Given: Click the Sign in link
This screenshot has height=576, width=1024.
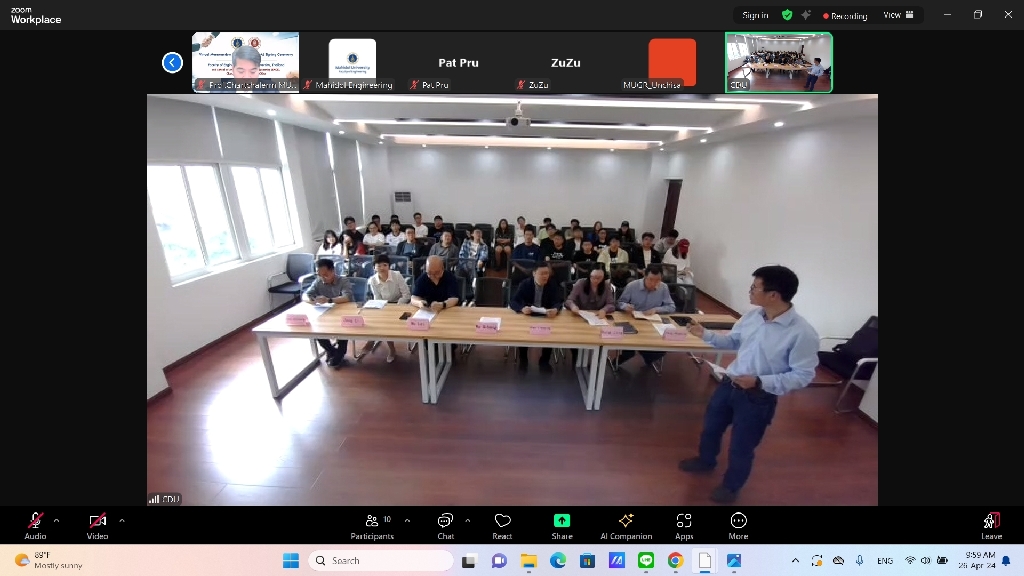Looking at the screenshot, I should (755, 15).
